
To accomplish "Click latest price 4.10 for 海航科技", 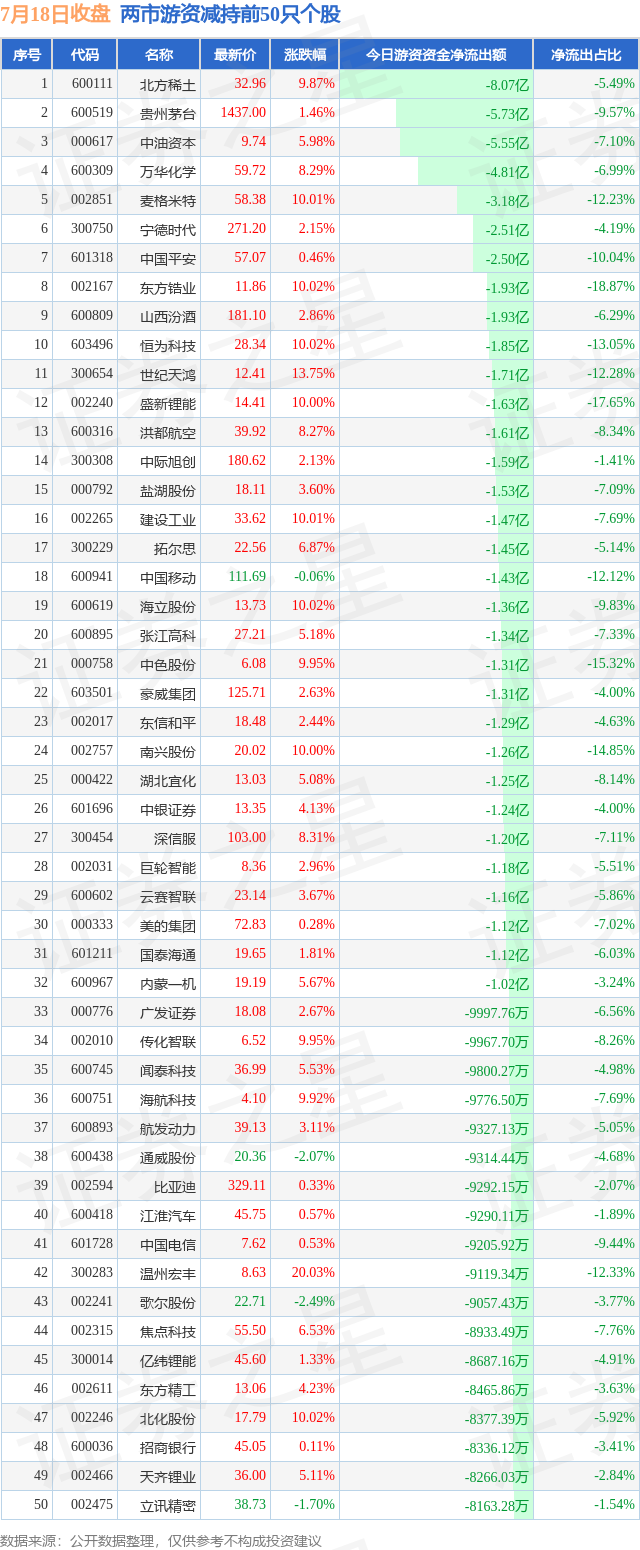I will [x=252, y=1099].
